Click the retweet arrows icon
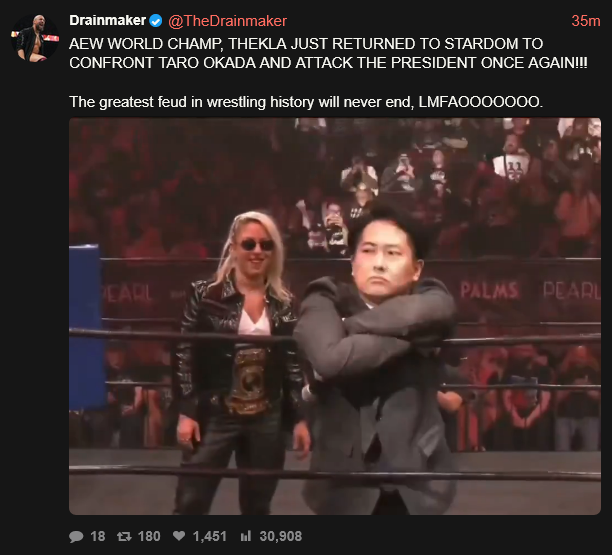Image resolution: width=612 pixels, height=555 pixels. coord(124,537)
